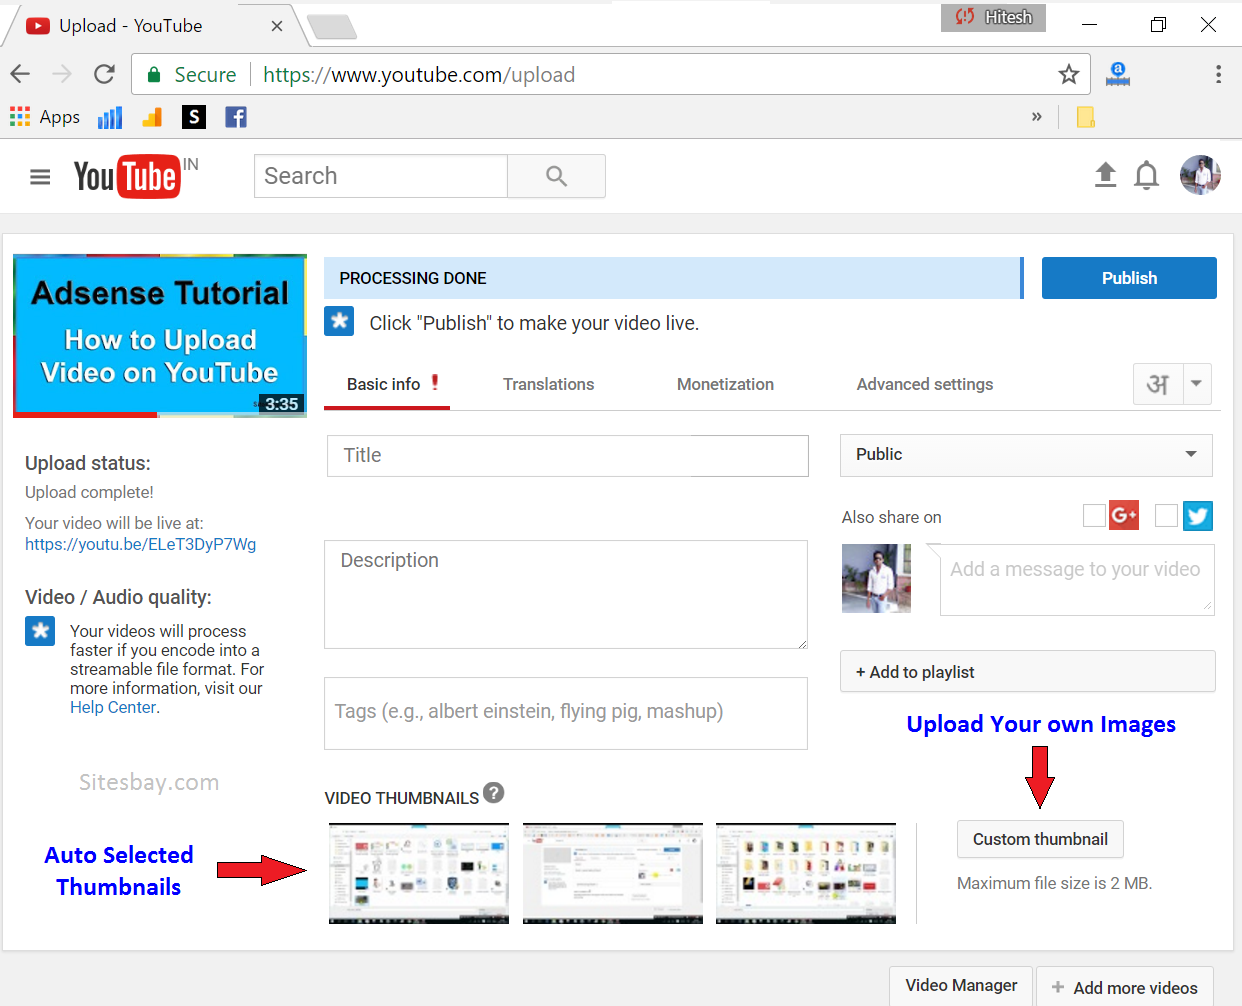Switch to the Advanced settings tab
This screenshot has width=1242, height=1006.
coord(925,385)
